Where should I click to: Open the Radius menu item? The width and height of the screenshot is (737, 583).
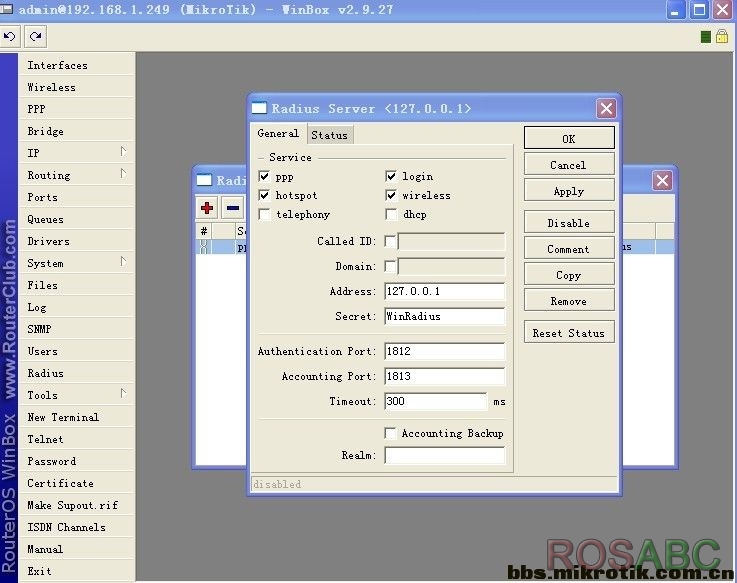(77, 373)
